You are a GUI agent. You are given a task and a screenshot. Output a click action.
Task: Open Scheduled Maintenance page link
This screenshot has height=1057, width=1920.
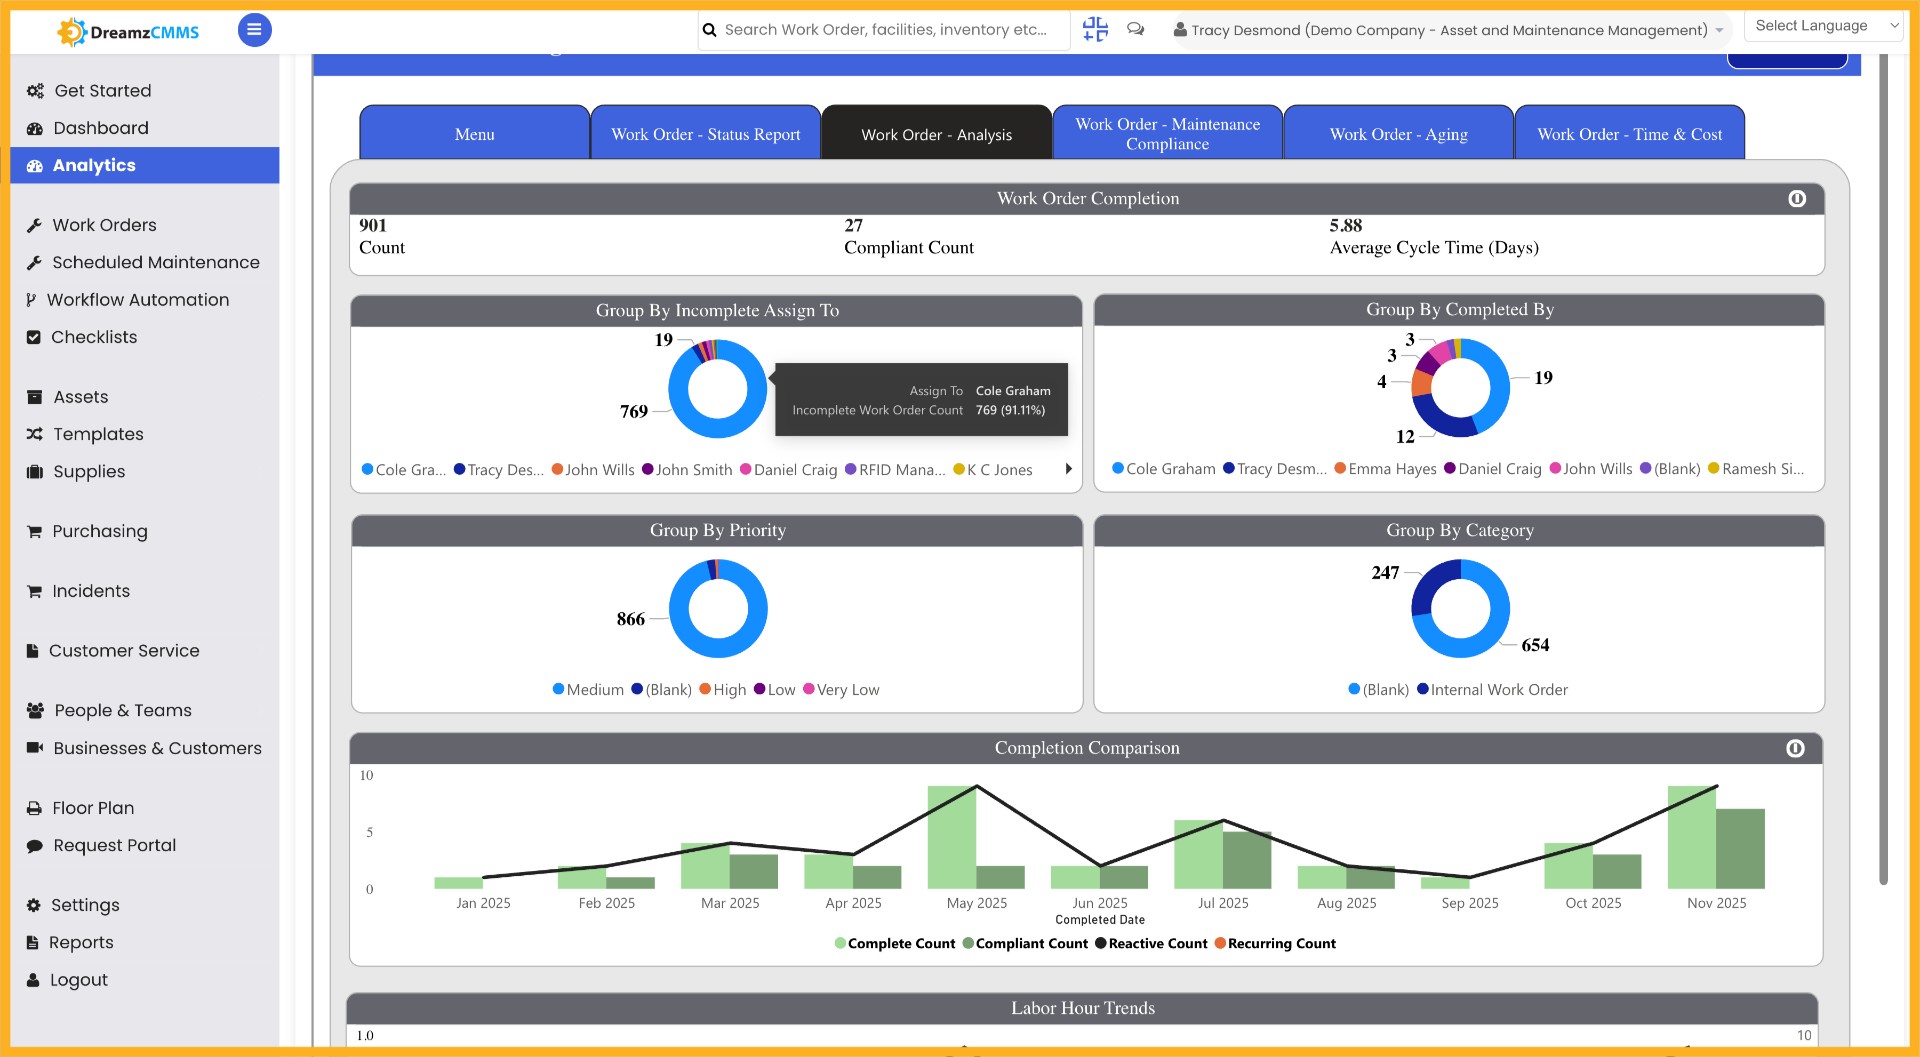coord(156,263)
